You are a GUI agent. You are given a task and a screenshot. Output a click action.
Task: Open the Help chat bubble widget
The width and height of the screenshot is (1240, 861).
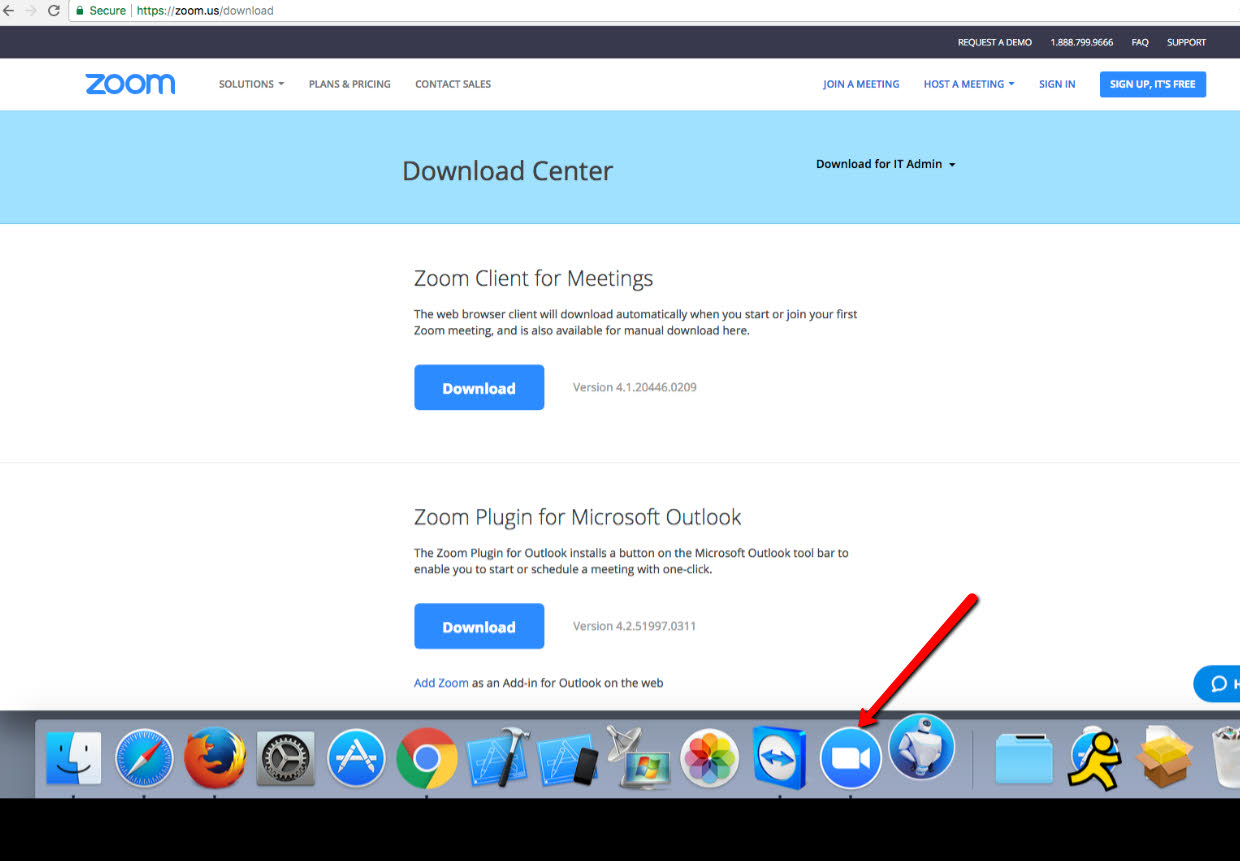1217,684
